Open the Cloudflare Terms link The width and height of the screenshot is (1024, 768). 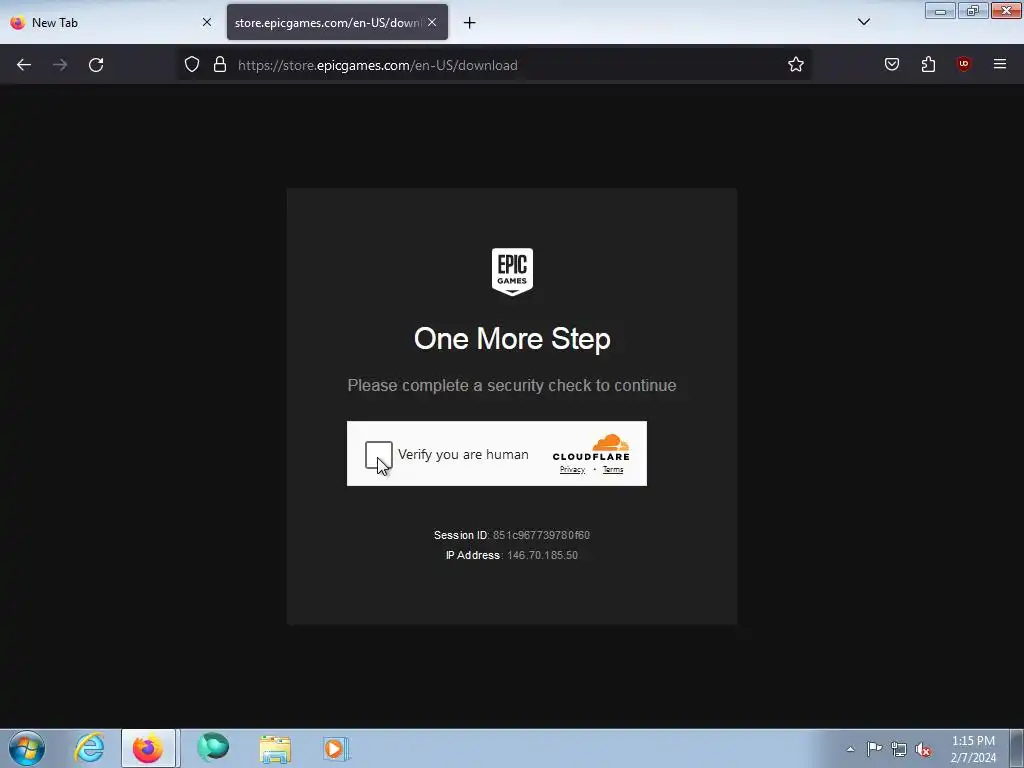coord(613,470)
